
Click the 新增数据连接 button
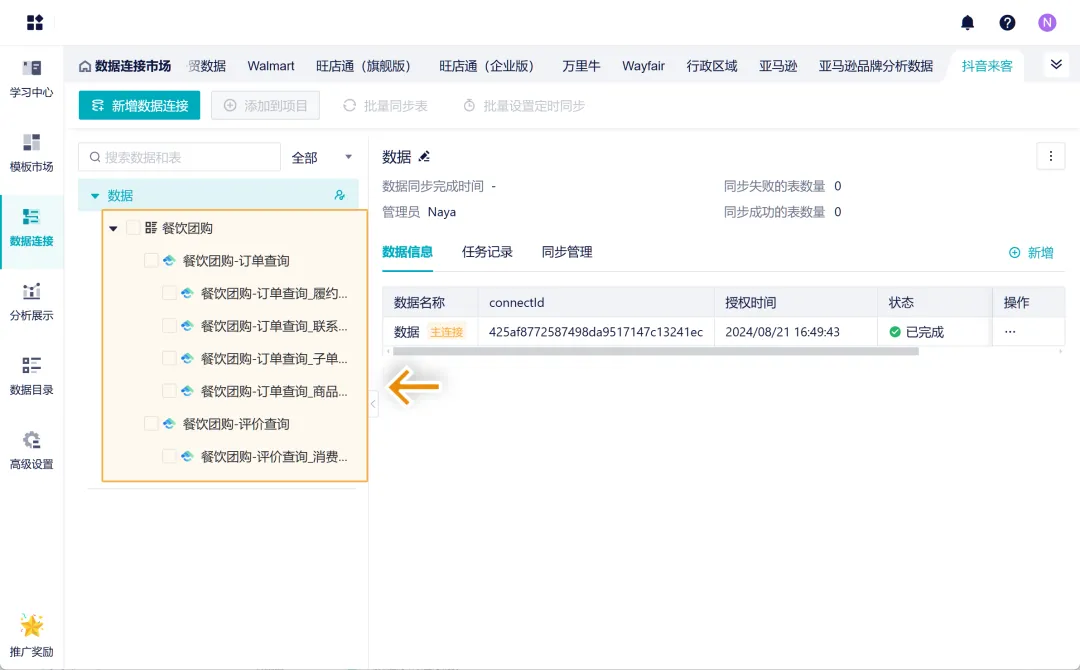(139, 106)
